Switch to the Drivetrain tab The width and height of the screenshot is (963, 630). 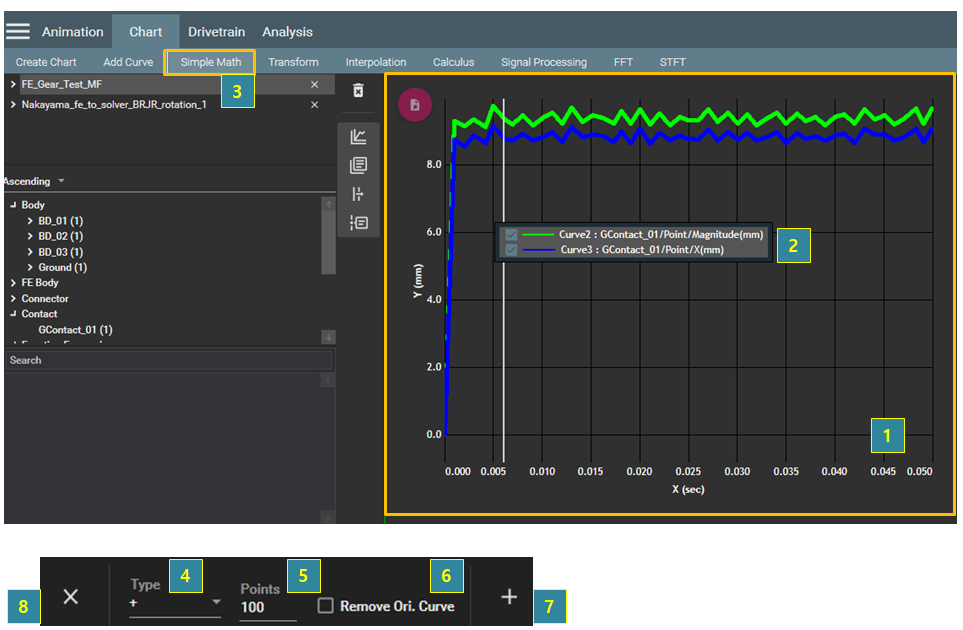217,32
